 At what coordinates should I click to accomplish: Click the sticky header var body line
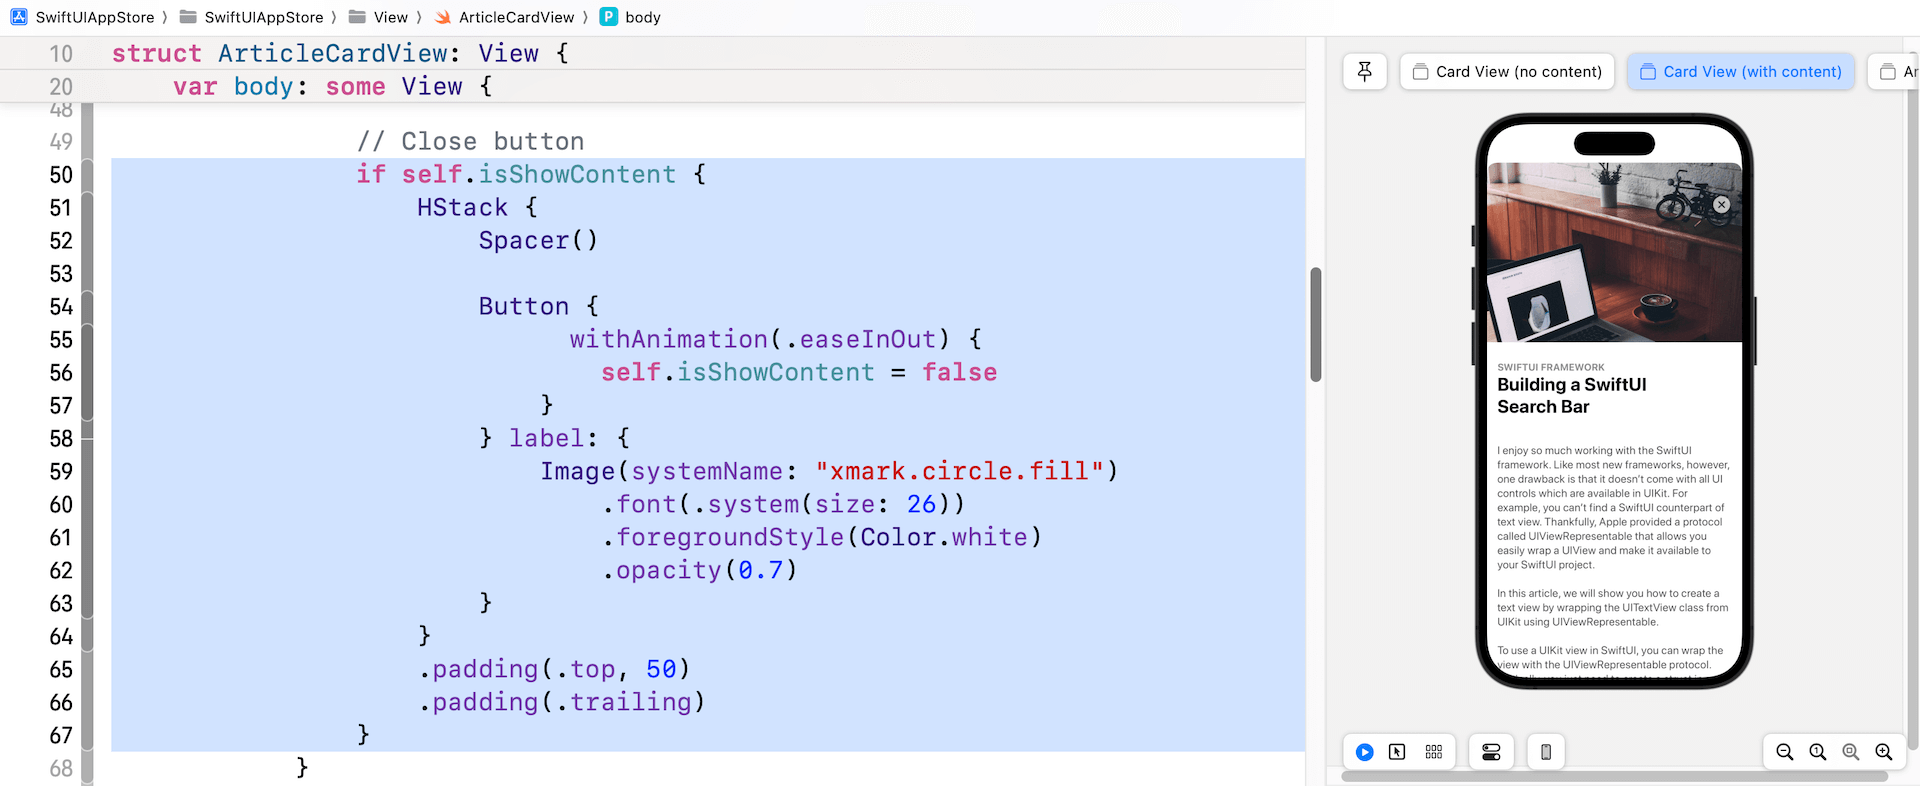tap(652, 86)
